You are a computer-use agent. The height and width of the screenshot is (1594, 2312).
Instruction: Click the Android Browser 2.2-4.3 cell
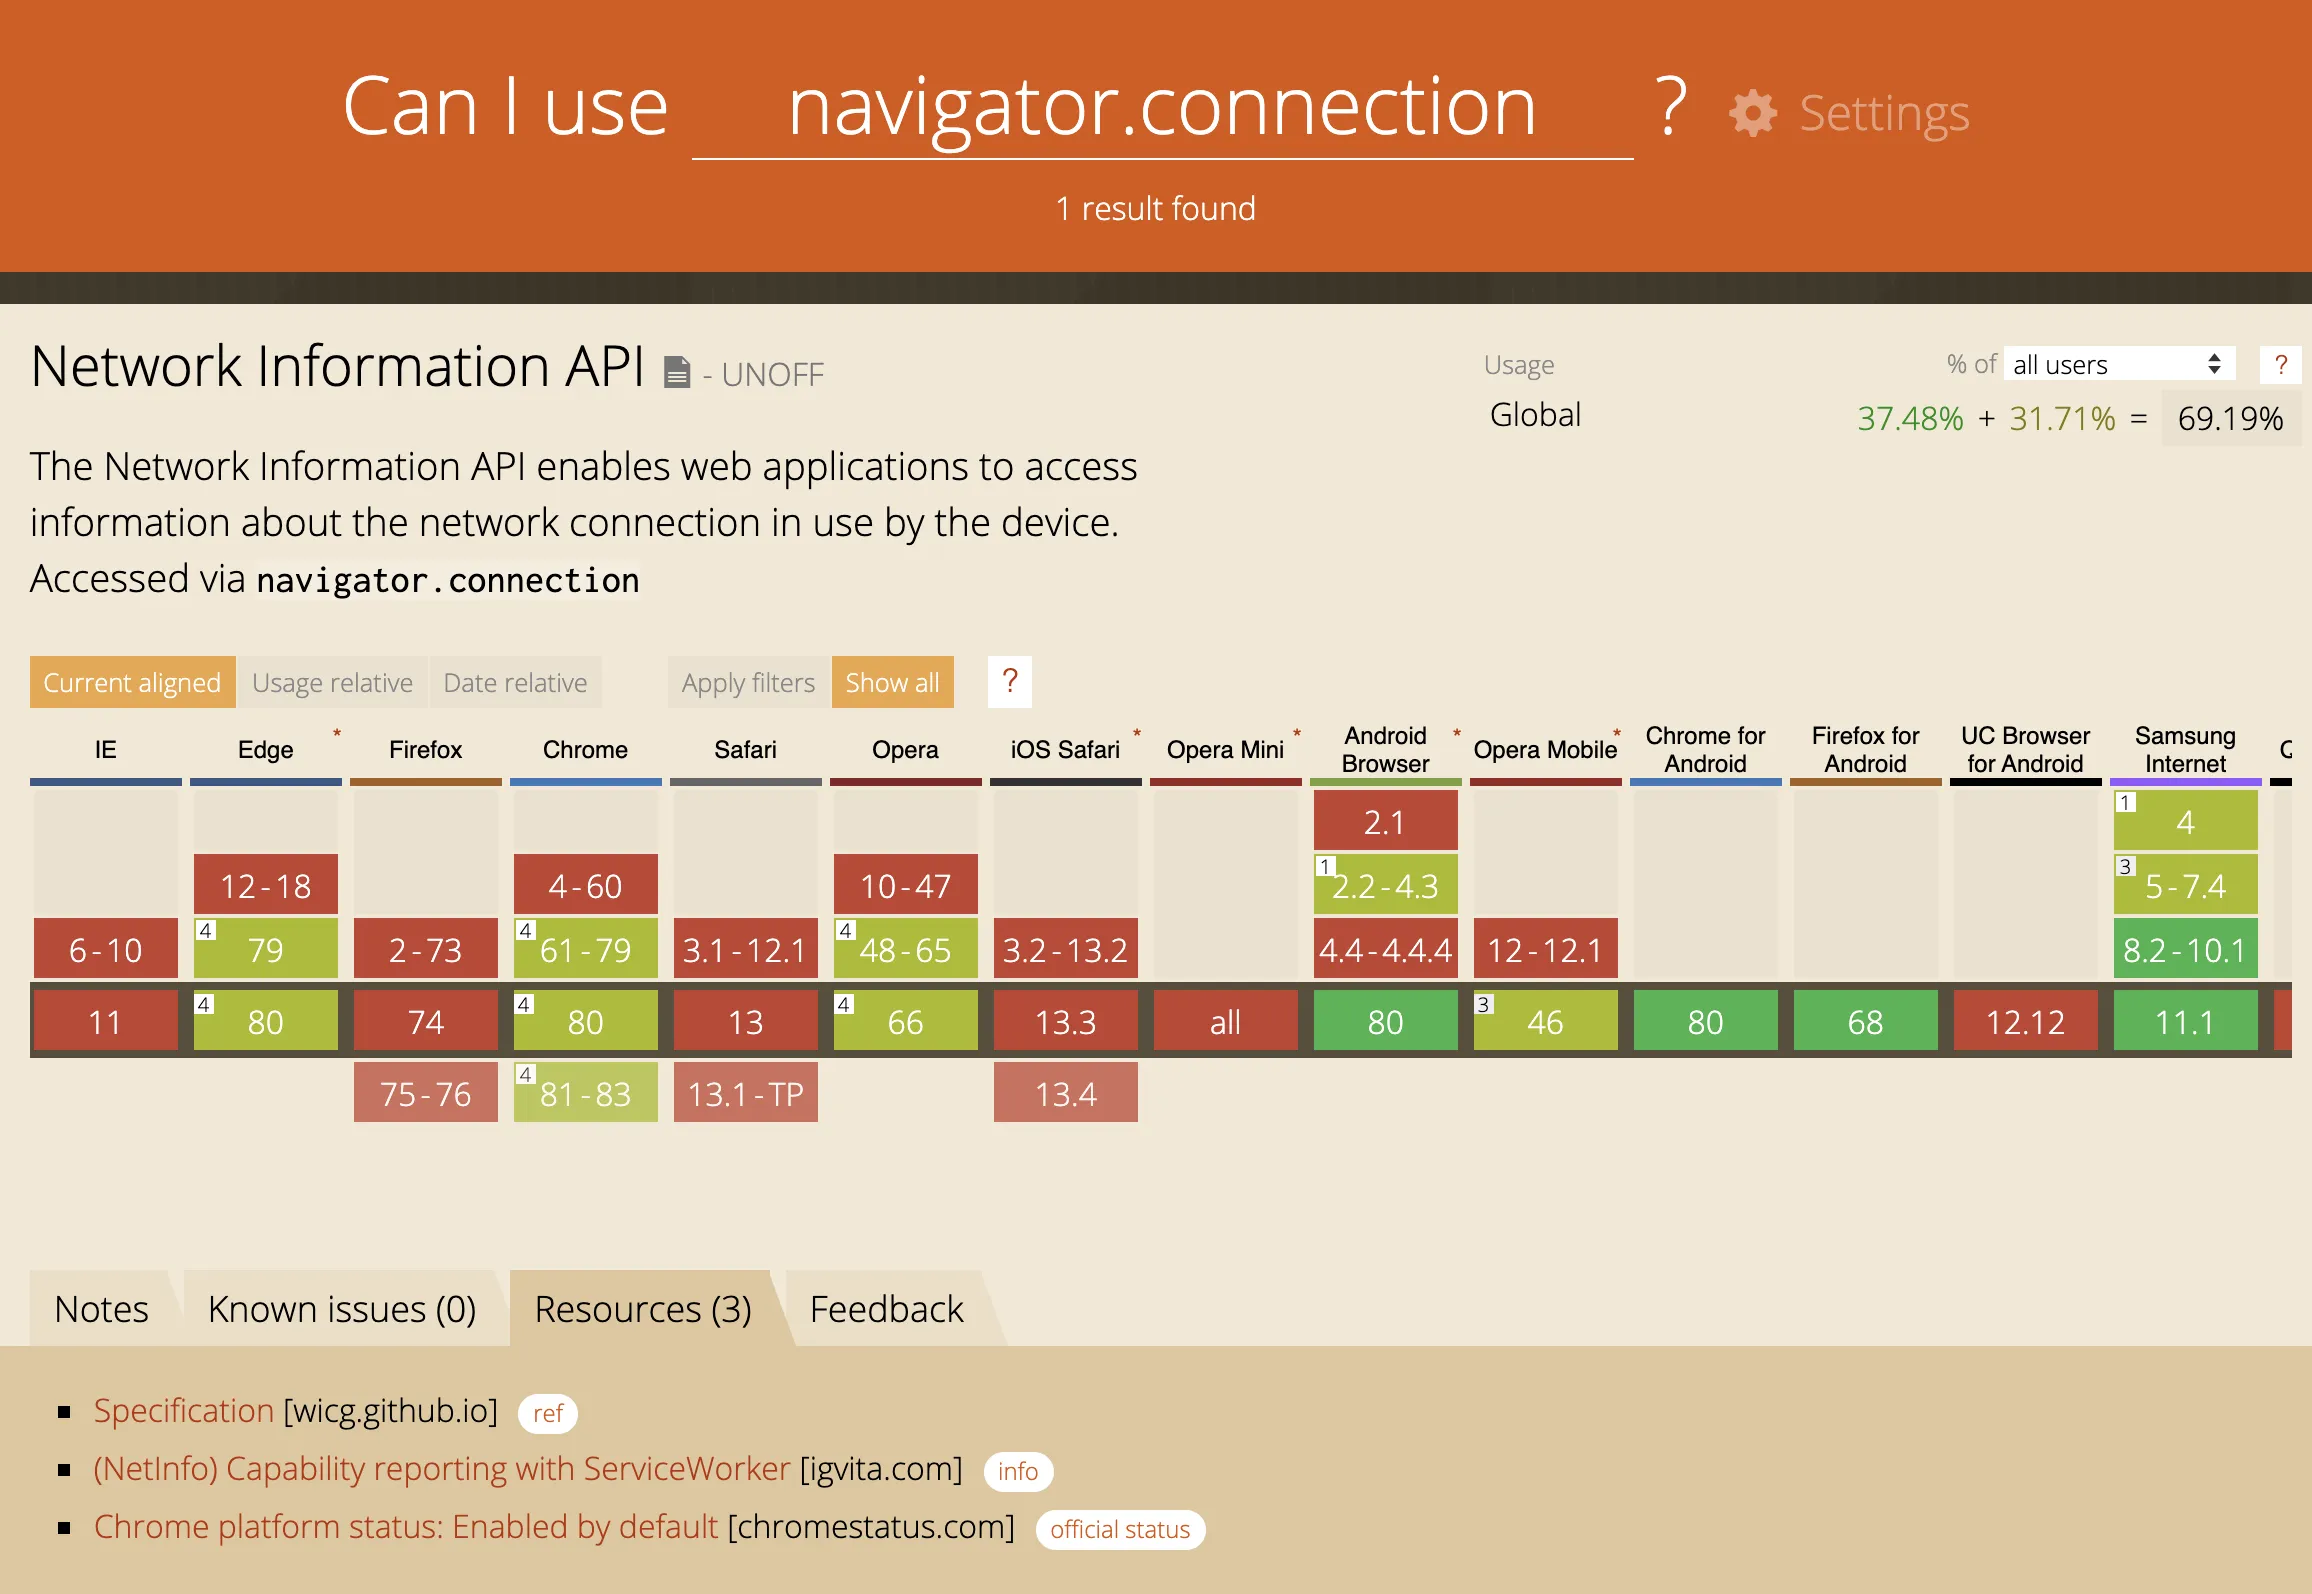pyautogui.click(x=1386, y=885)
